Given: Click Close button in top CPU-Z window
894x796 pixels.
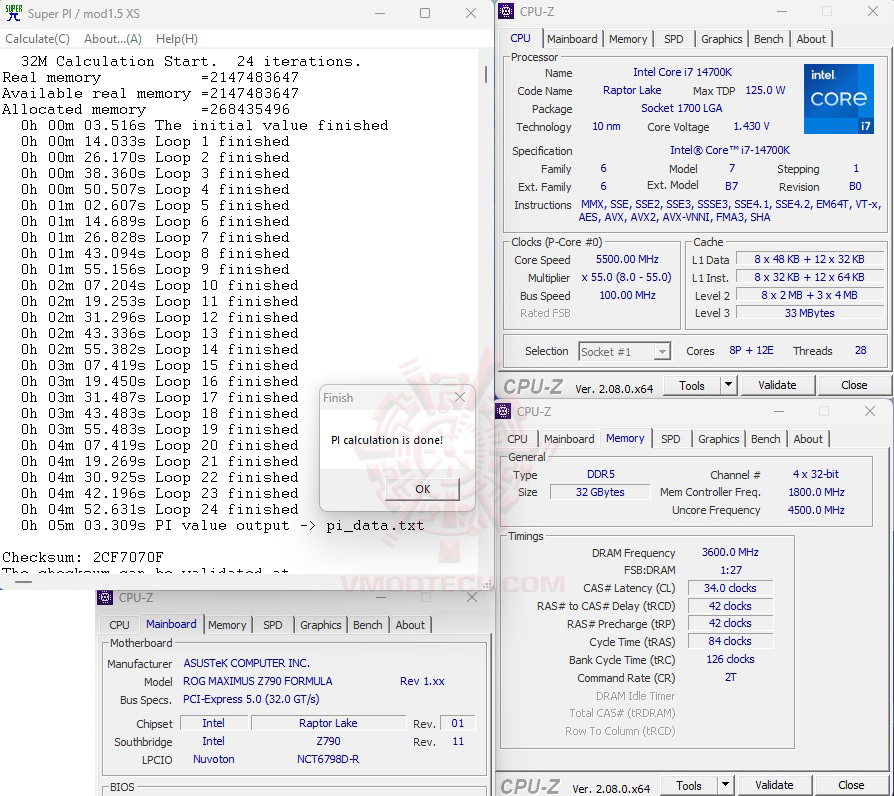Looking at the screenshot, I should (854, 385).
